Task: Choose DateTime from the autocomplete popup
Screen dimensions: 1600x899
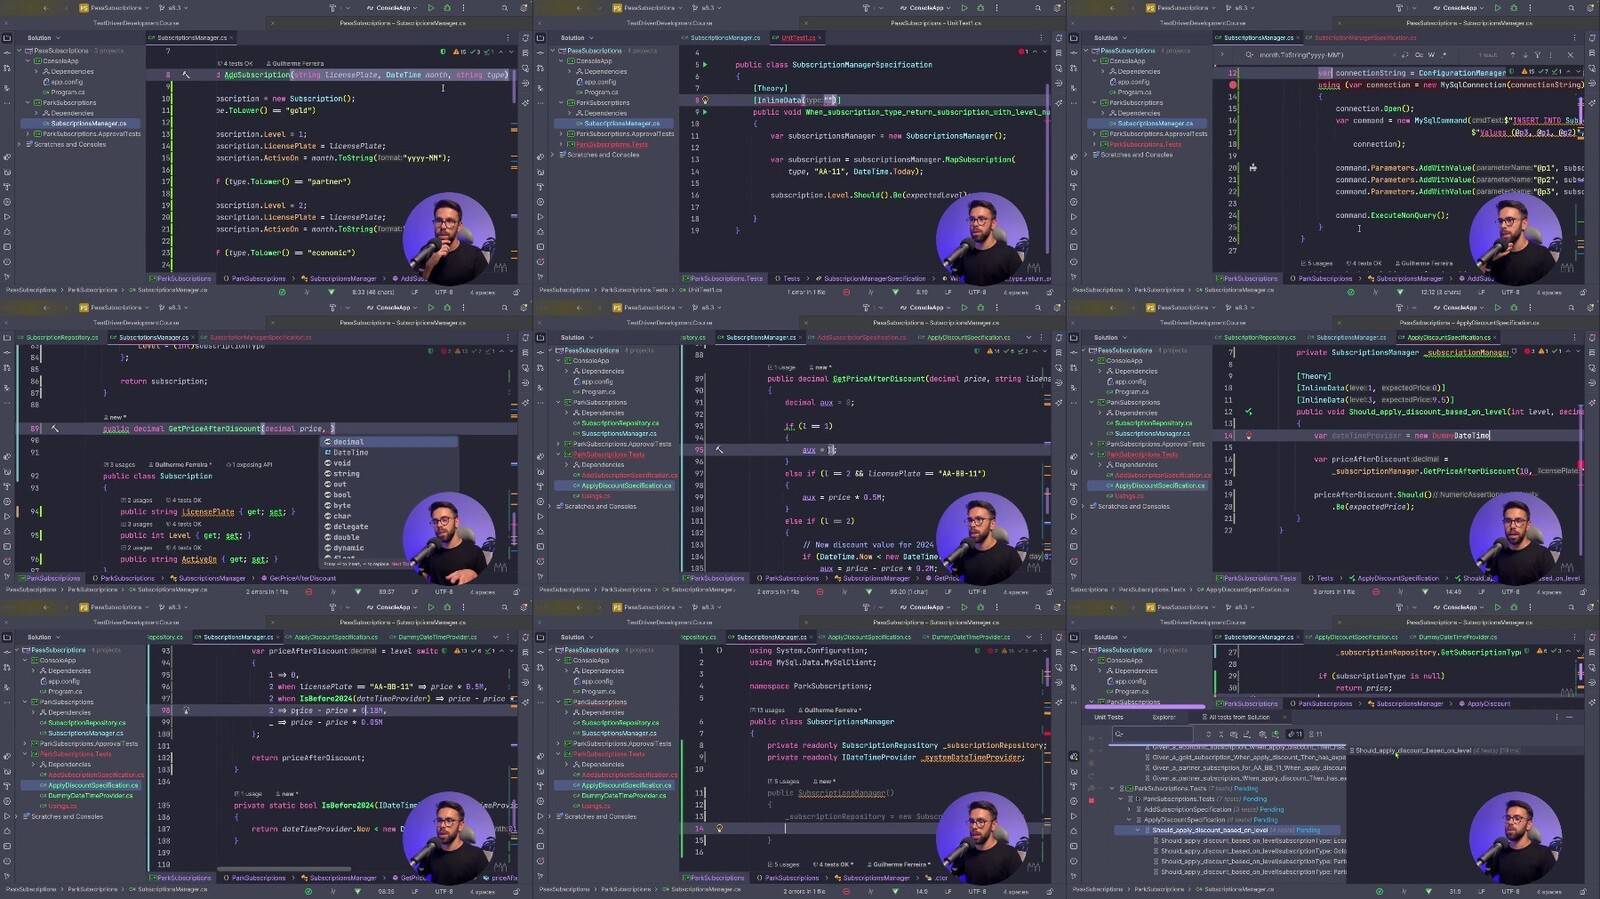Action: 390,452
